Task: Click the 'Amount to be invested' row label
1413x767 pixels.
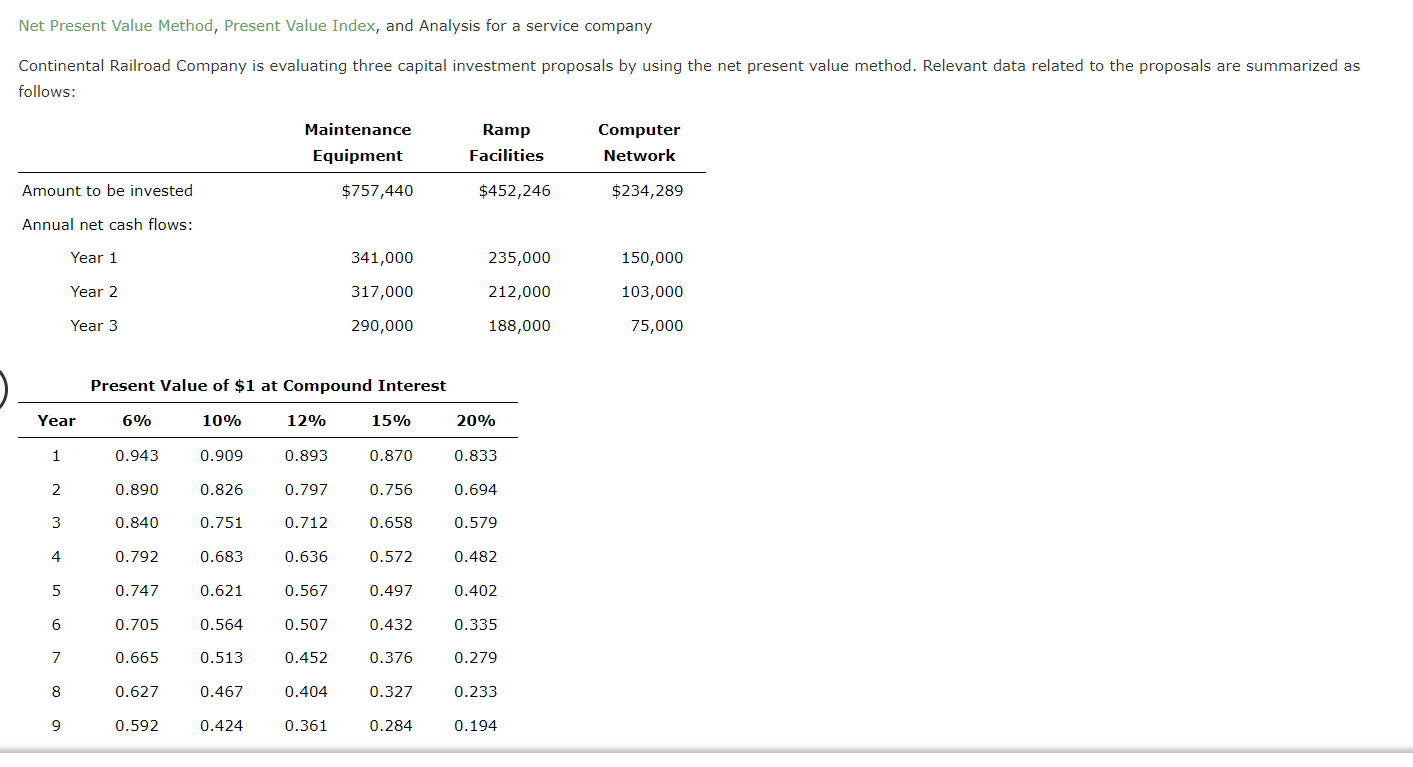Action: pyautogui.click(x=108, y=191)
